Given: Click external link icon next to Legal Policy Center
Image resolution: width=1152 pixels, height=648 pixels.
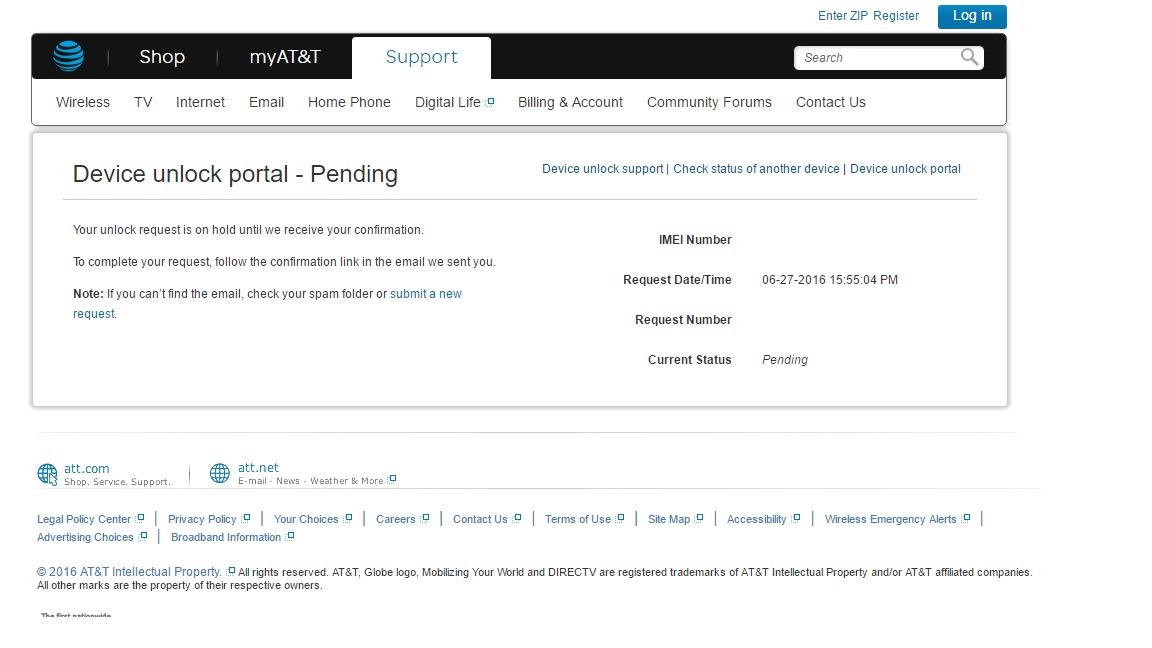Looking at the screenshot, I should click(141, 518).
